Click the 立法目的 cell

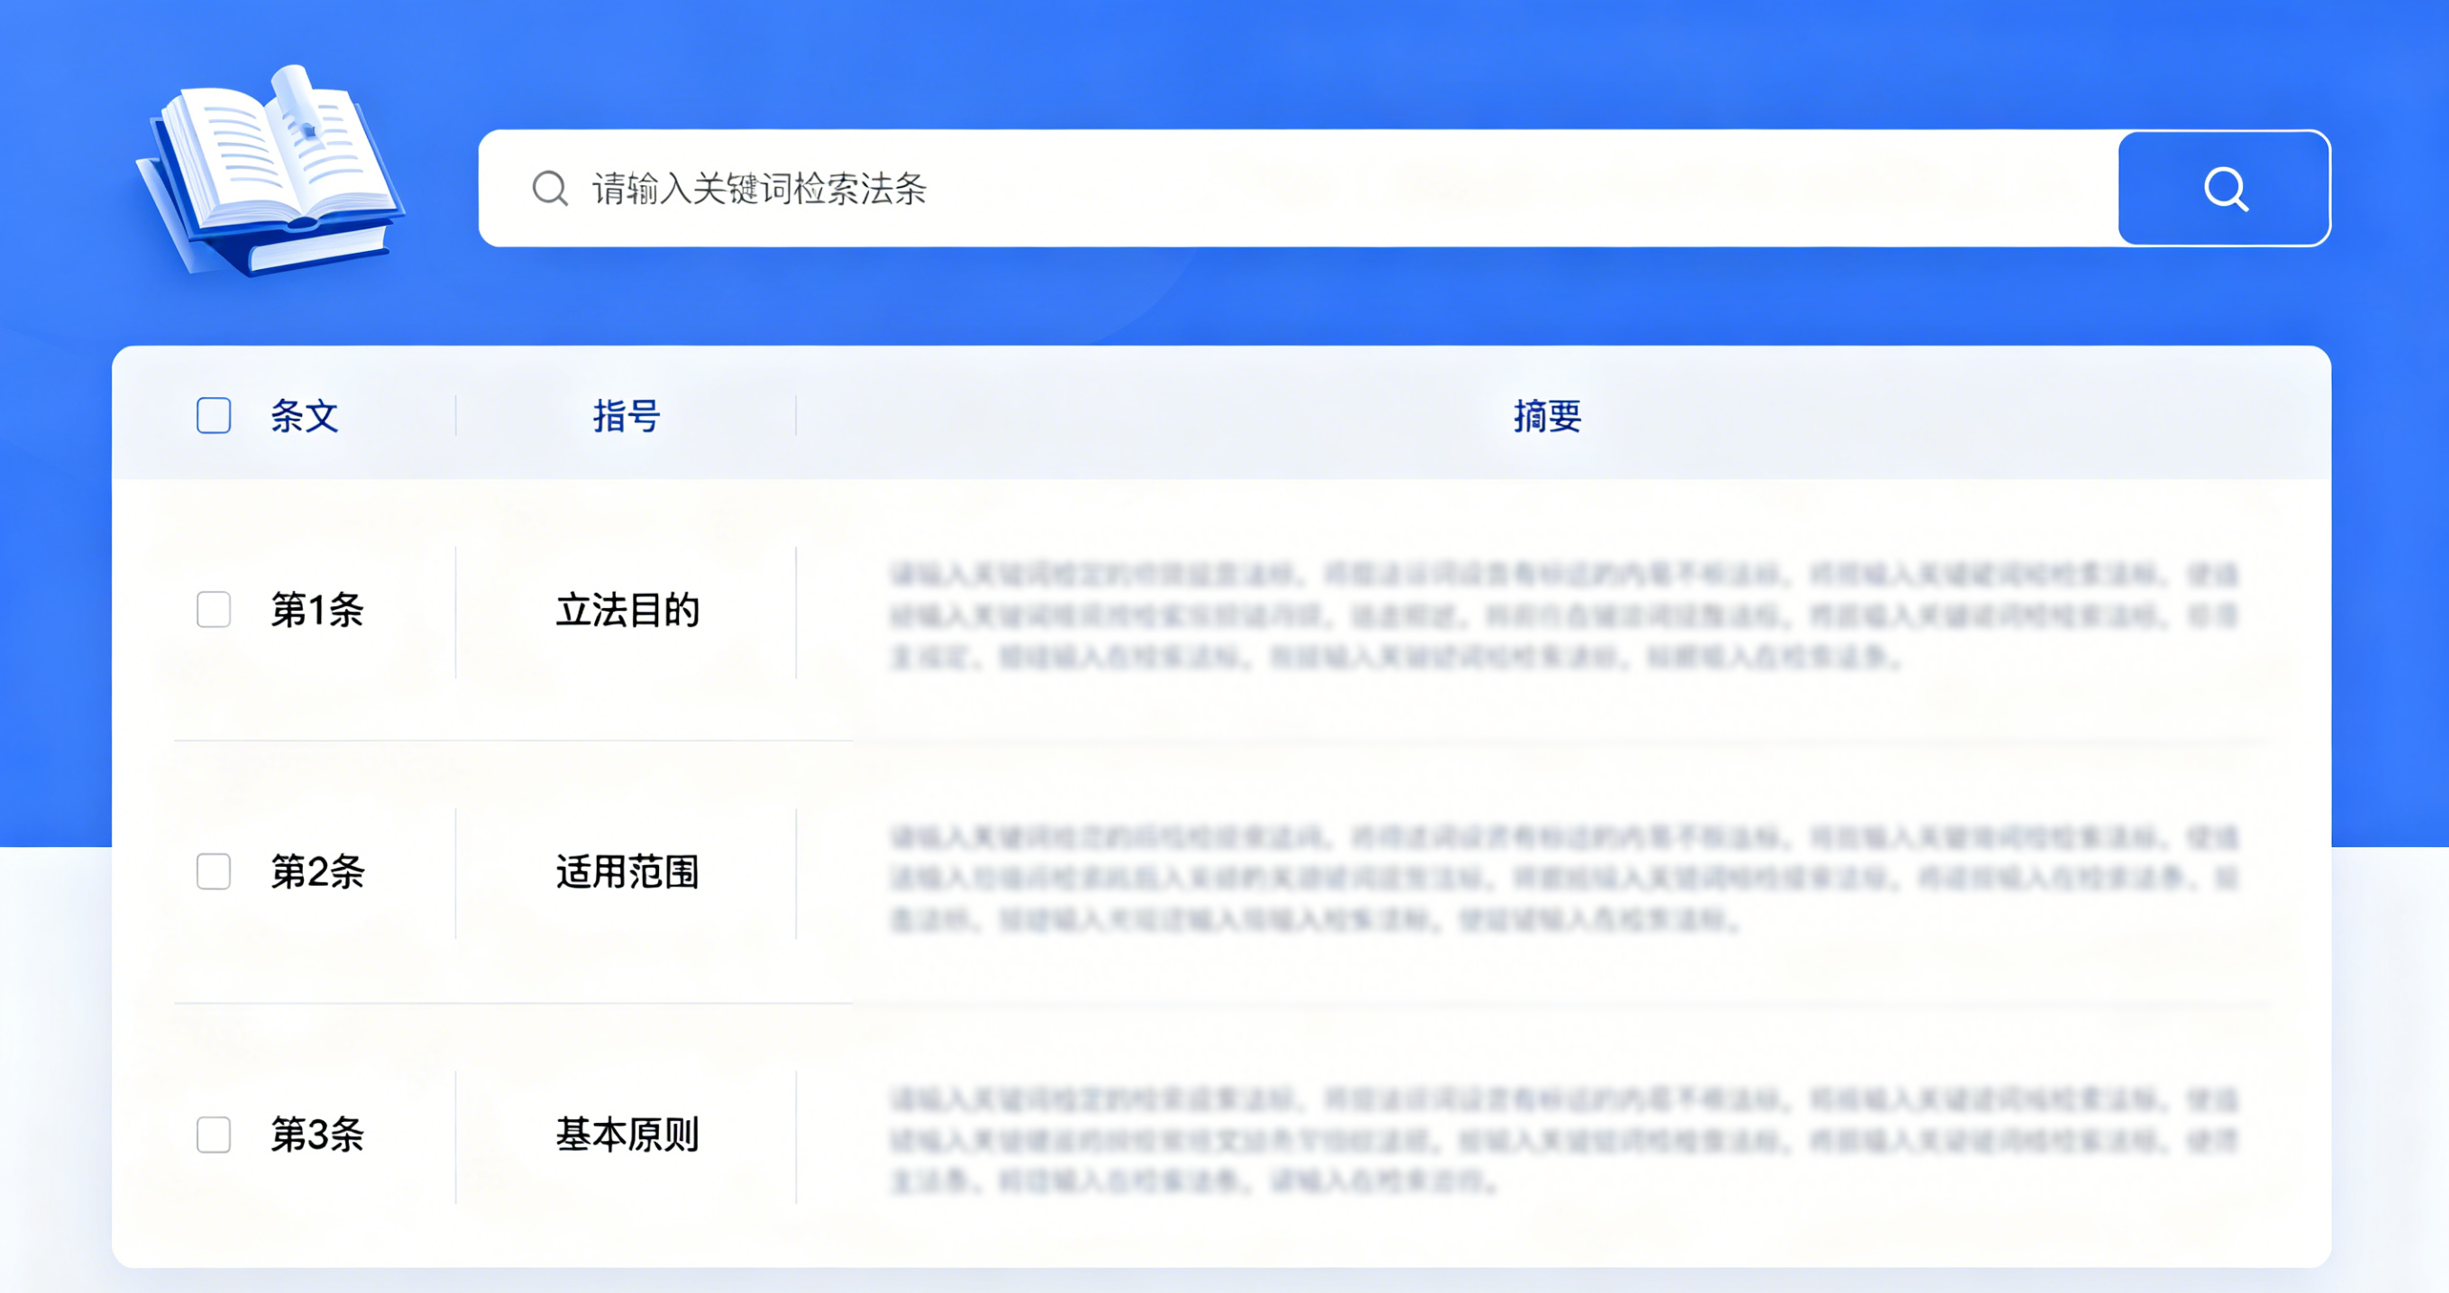[x=627, y=610]
